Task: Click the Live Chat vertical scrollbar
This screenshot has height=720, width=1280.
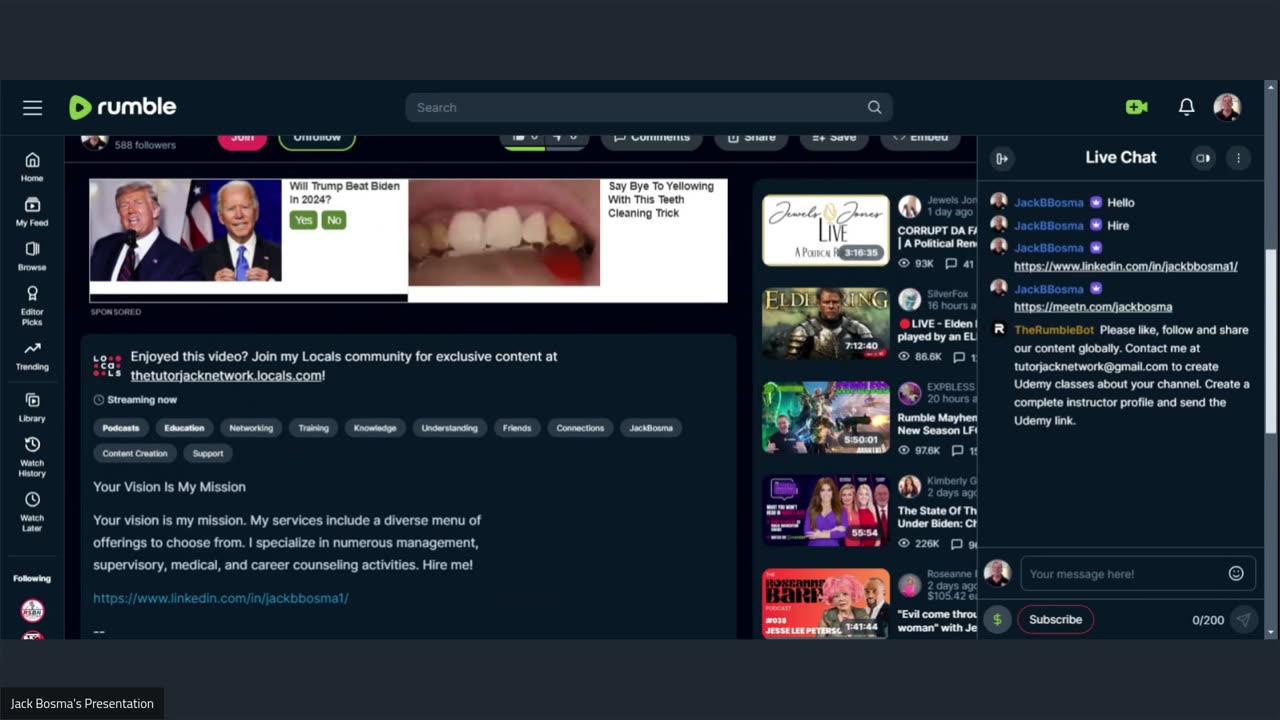Action: coord(1271,341)
